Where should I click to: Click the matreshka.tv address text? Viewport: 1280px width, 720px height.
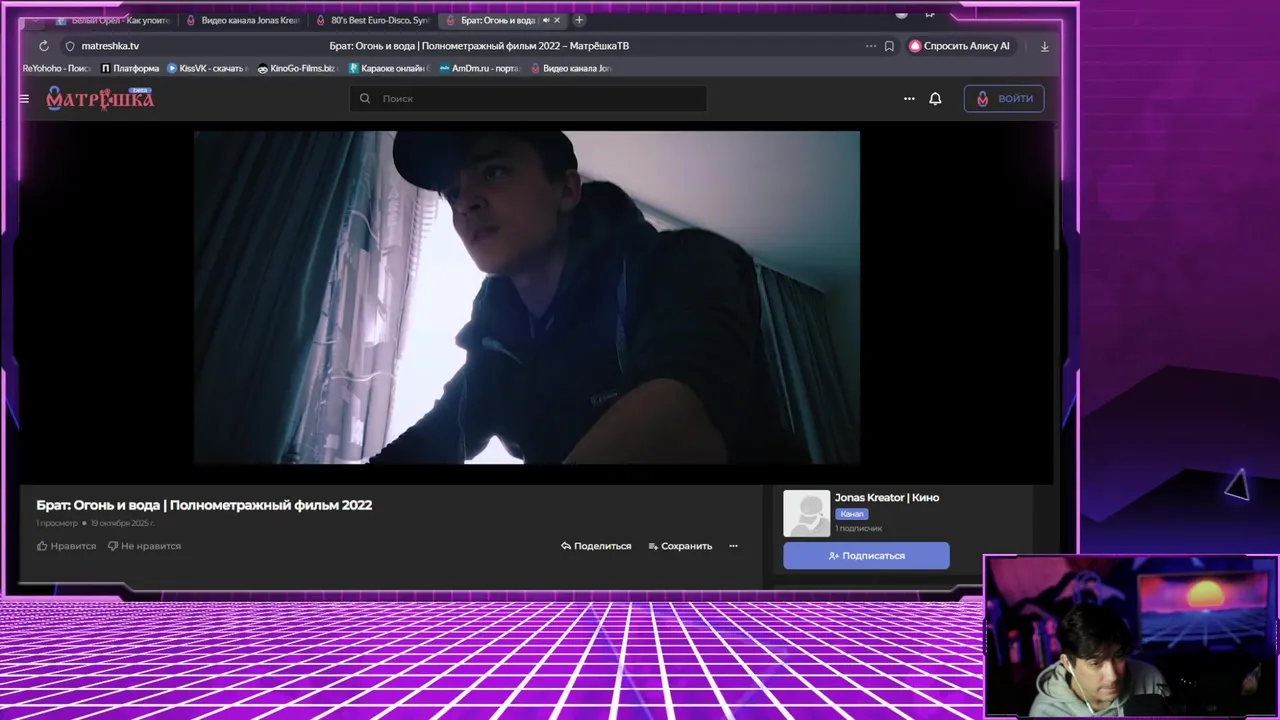(110, 46)
